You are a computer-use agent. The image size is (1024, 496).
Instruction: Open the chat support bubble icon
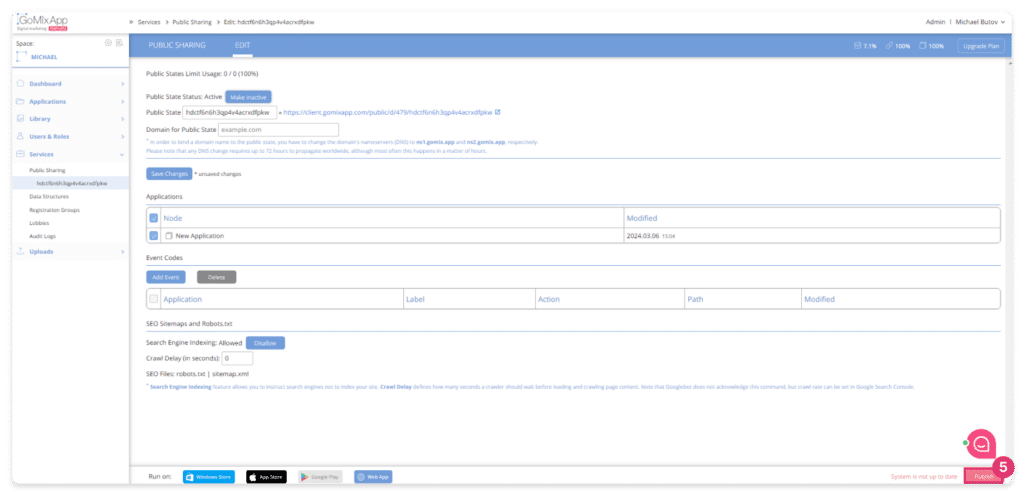pos(981,443)
